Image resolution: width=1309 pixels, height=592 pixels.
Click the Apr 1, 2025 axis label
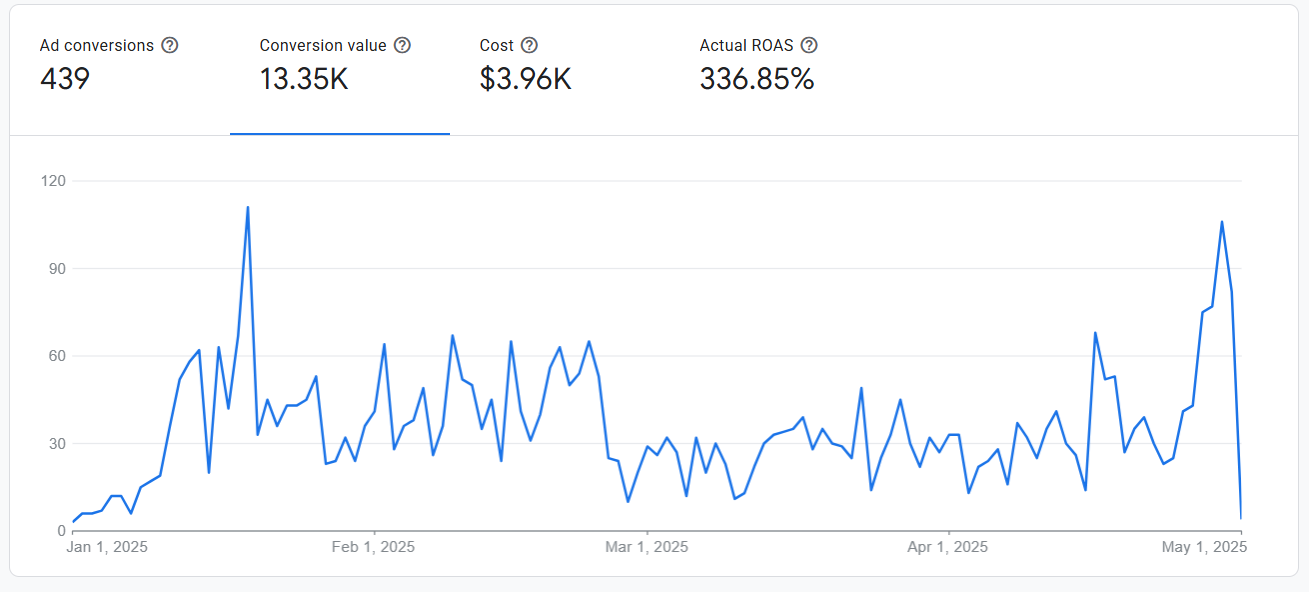[x=947, y=547]
